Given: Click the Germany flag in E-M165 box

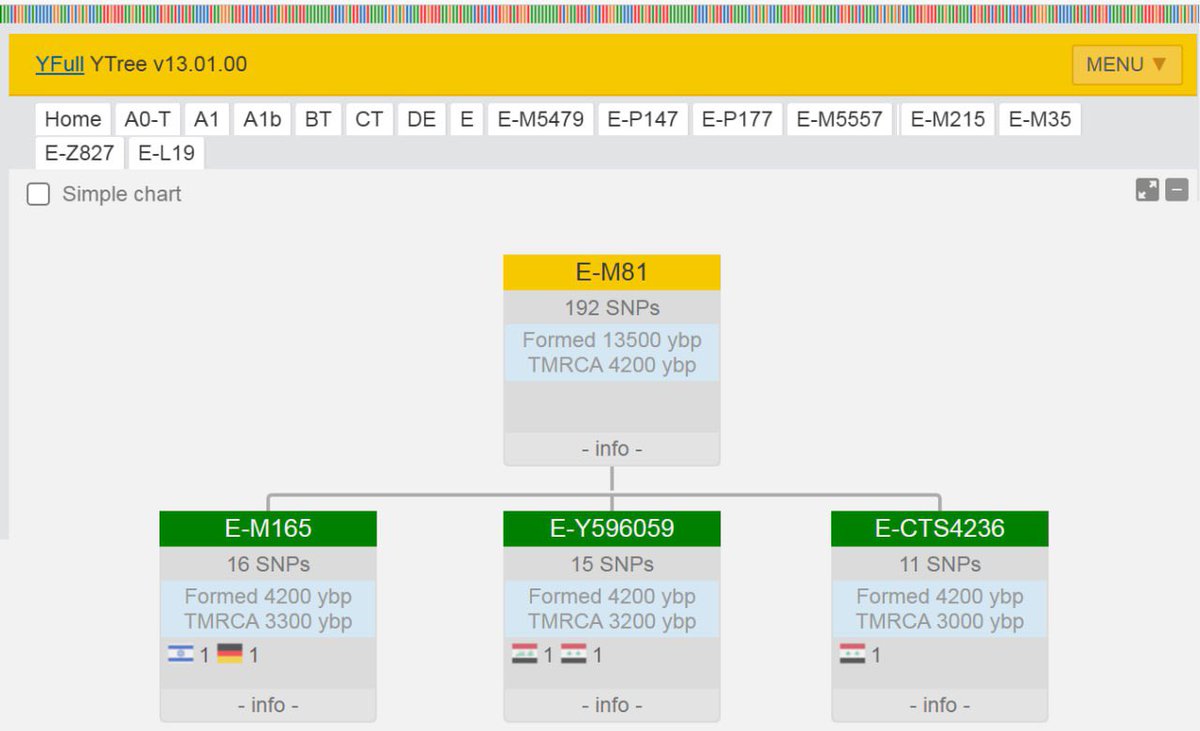Looking at the screenshot, I should tap(230, 654).
